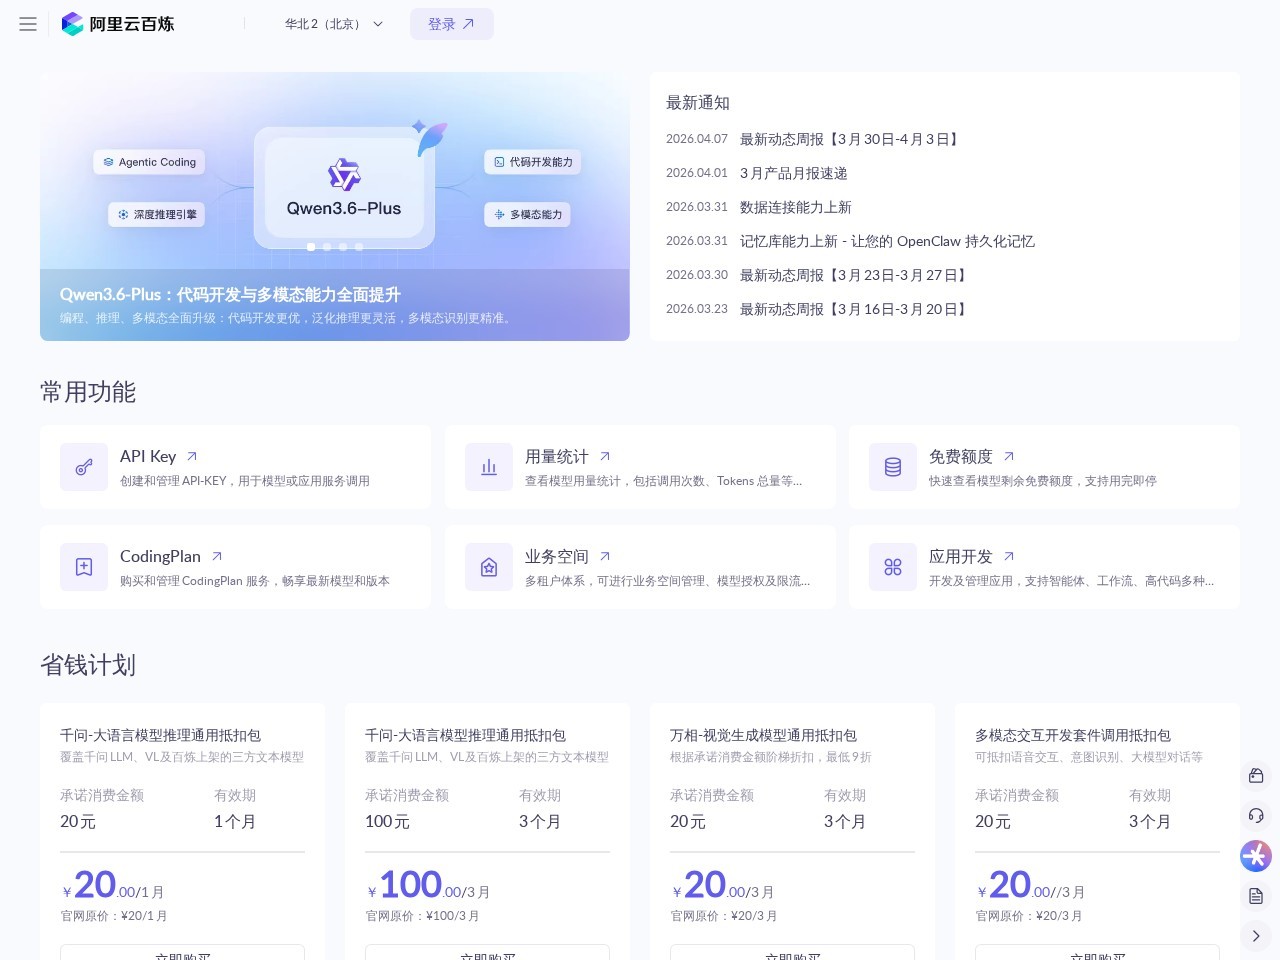Open the hamburger navigation menu

coord(28,24)
